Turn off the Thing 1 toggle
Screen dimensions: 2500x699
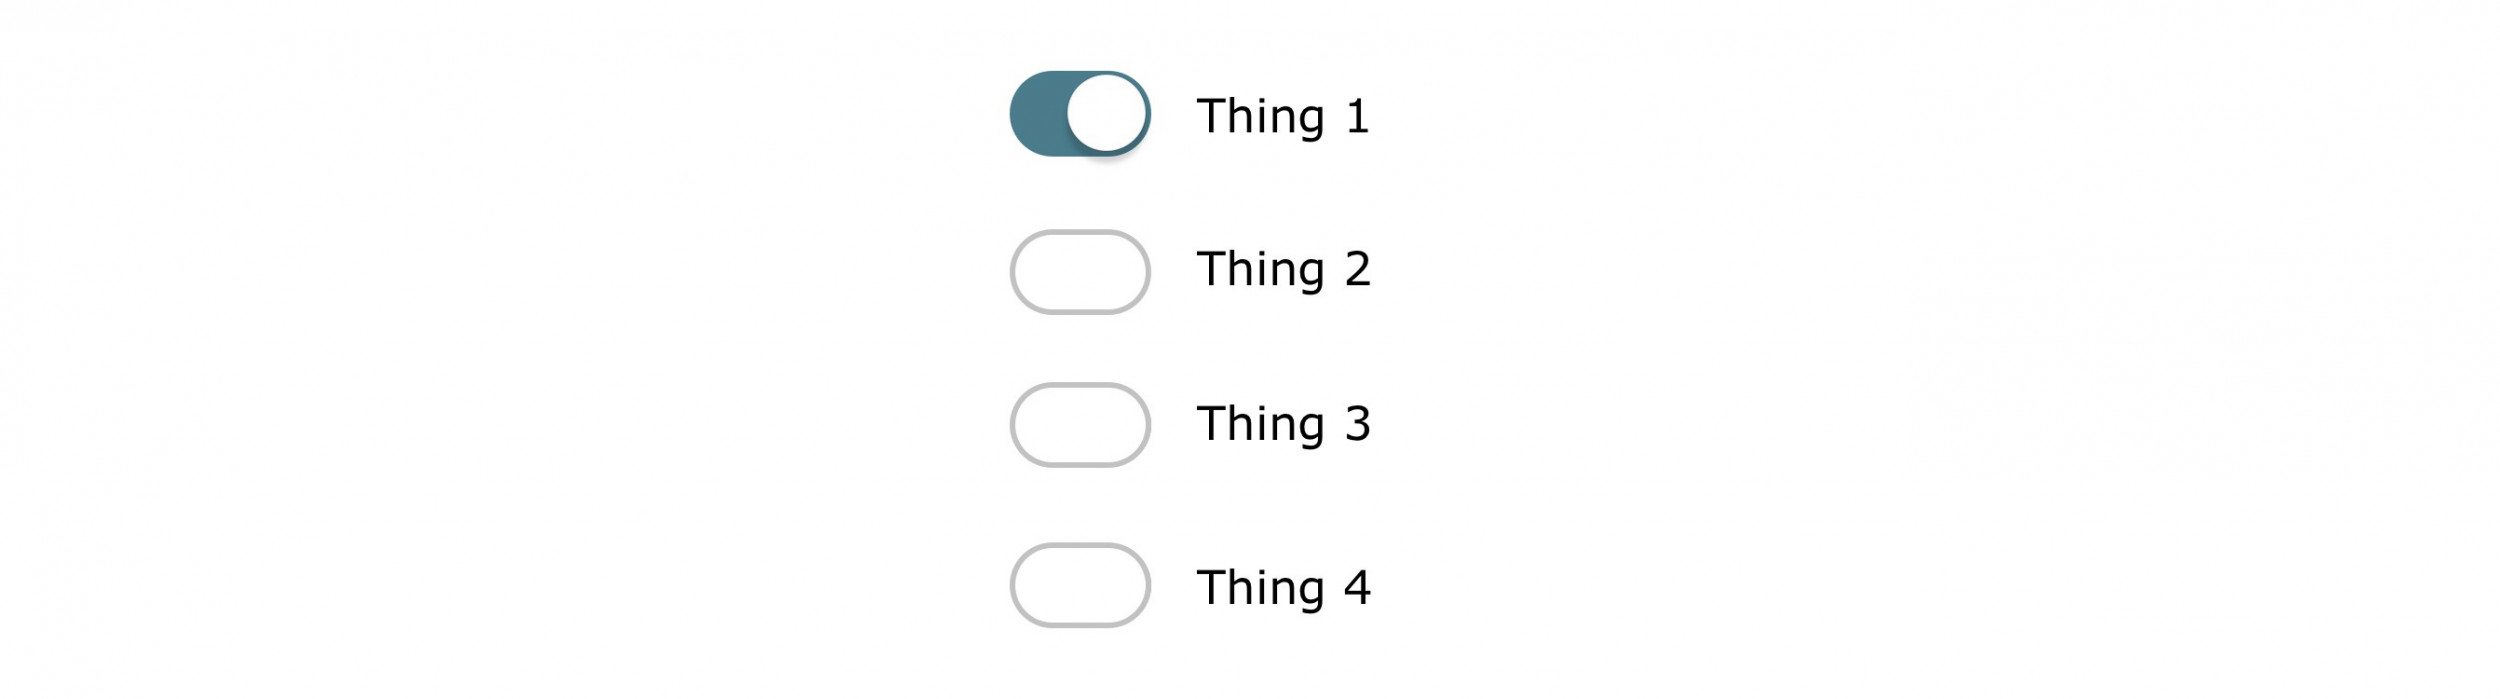pyautogui.click(x=1080, y=114)
